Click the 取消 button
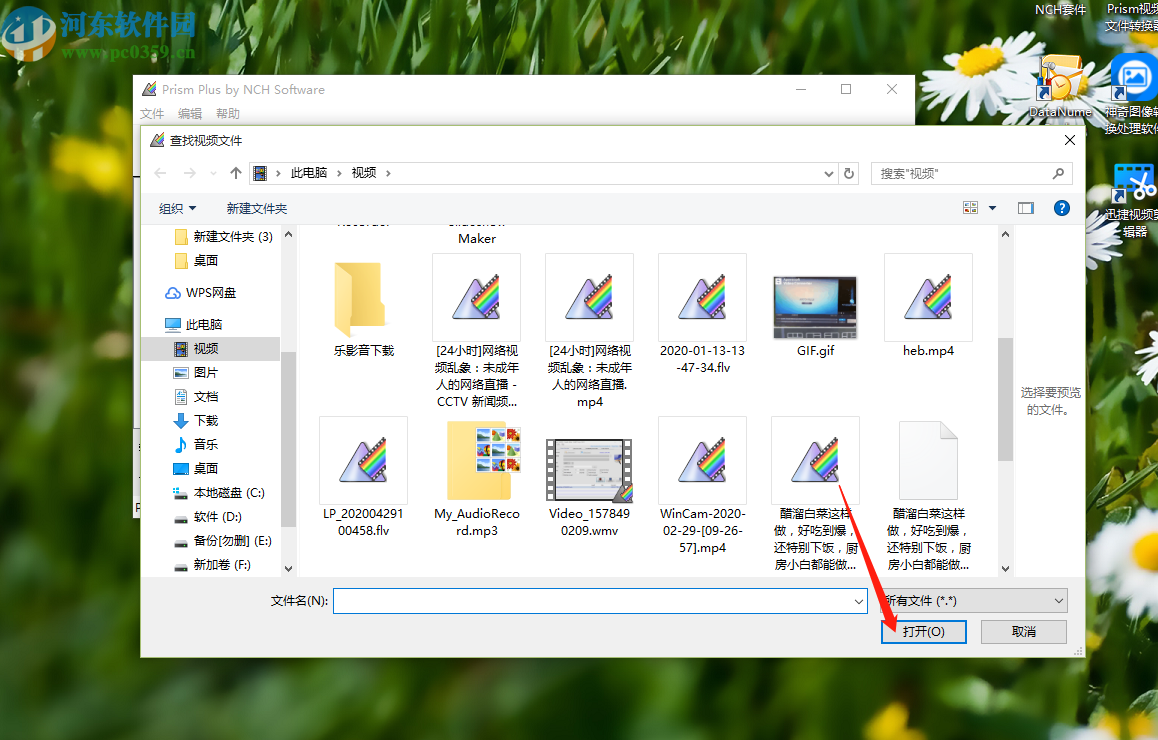This screenshot has width=1158, height=740. click(x=1023, y=631)
